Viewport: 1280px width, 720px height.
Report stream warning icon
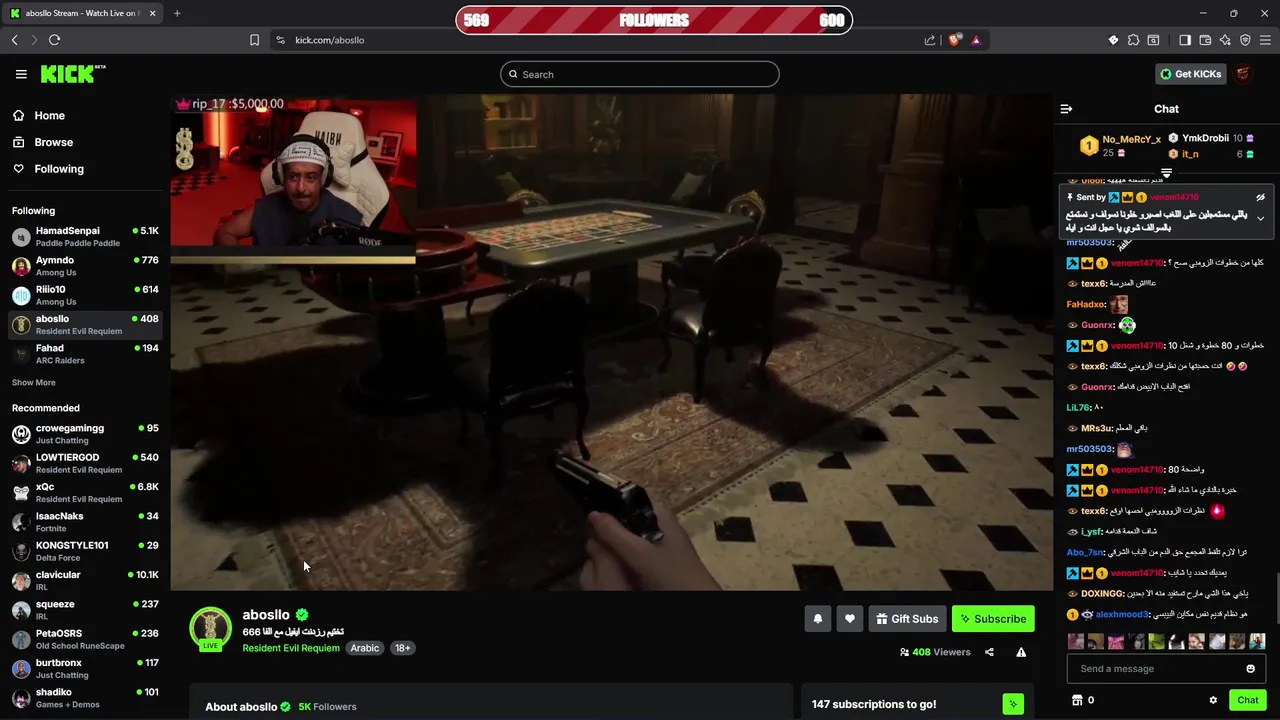pyautogui.click(x=1021, y=652)
